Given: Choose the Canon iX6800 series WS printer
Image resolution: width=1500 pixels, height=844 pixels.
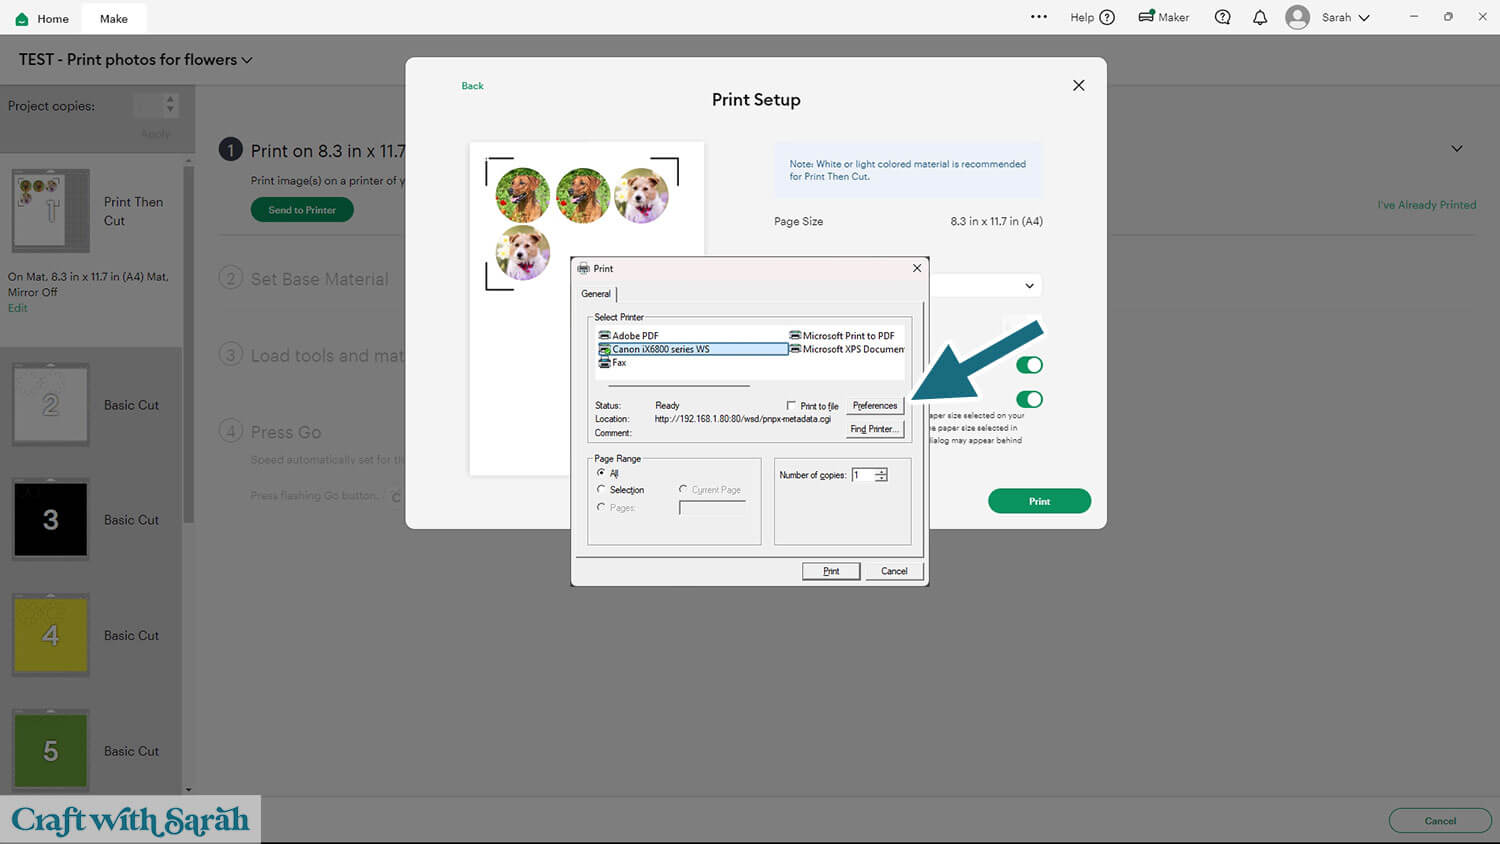Looking at the screenshot, I should [693, 349].
